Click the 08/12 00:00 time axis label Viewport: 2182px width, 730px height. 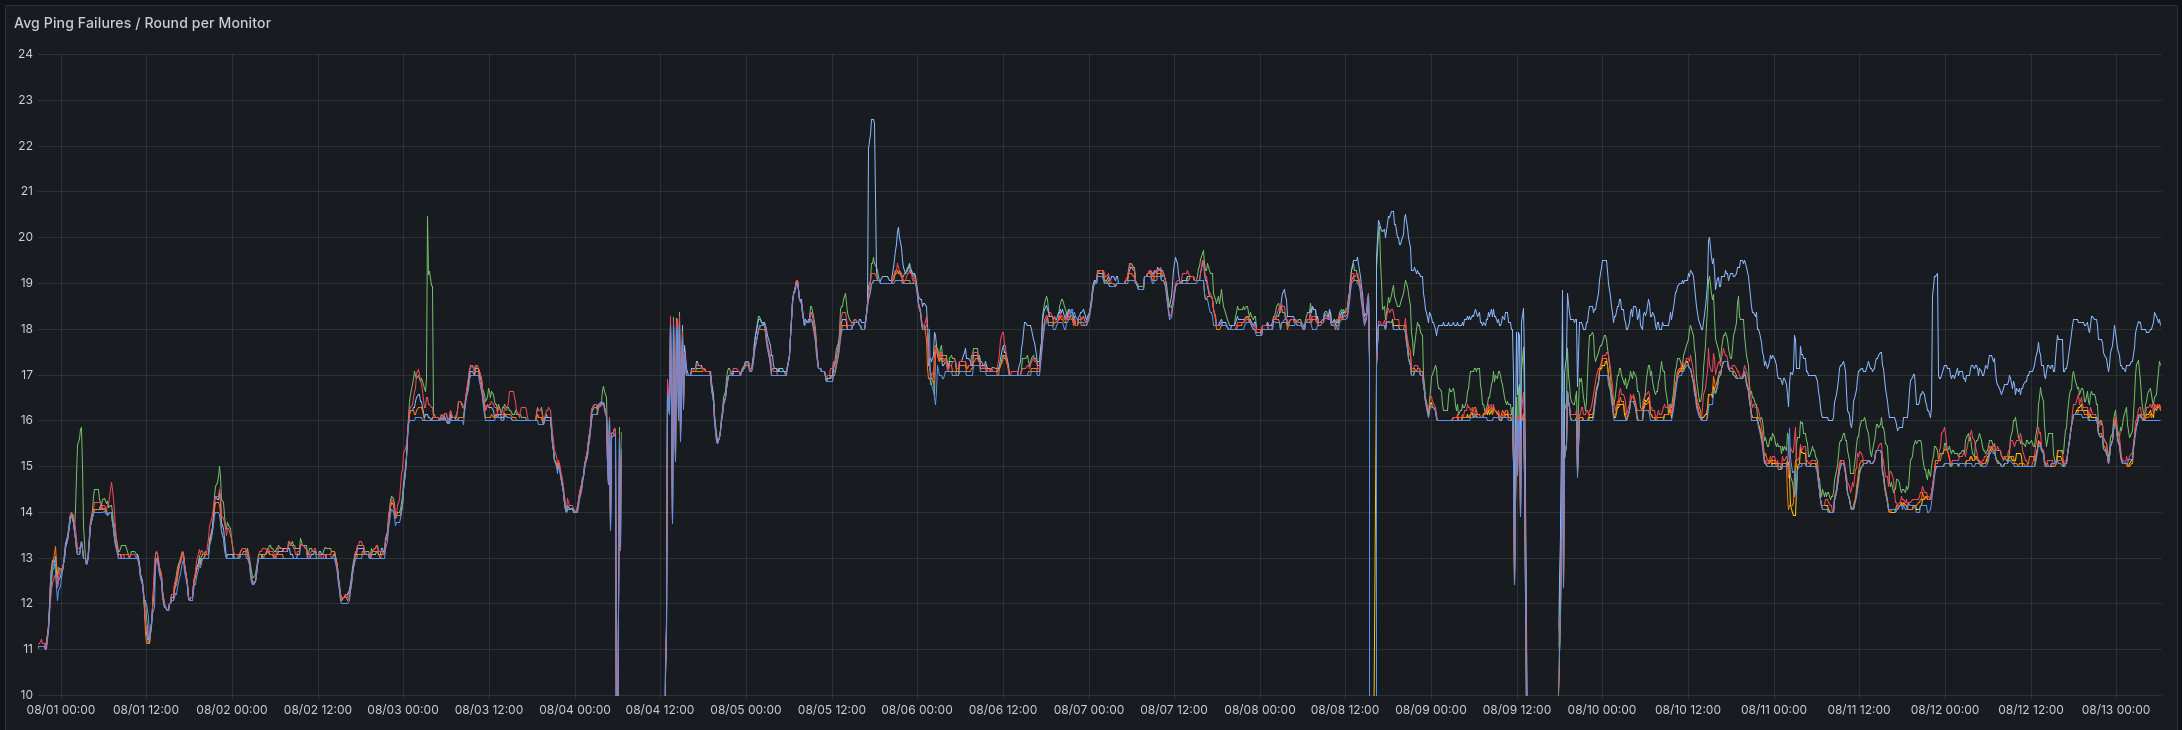pyautogui.click(x=1945, y=710)
